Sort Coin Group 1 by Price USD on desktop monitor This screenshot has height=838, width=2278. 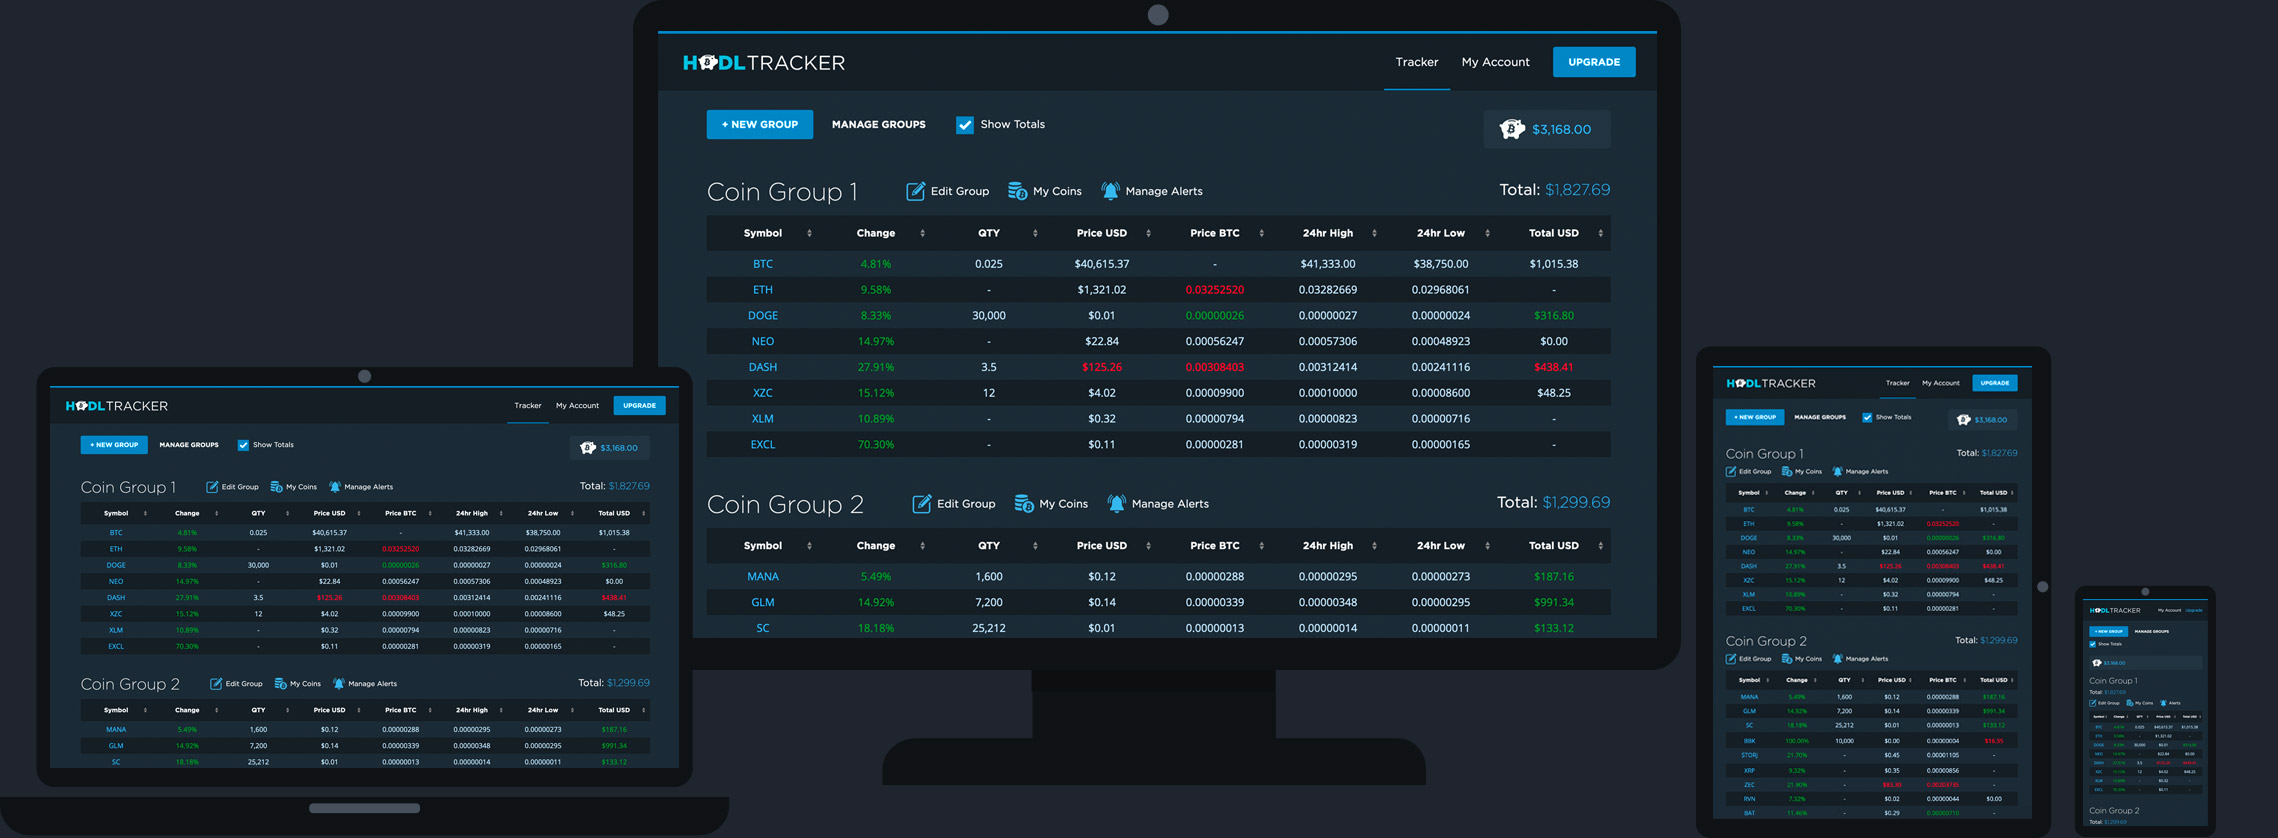coord(1102,233)
